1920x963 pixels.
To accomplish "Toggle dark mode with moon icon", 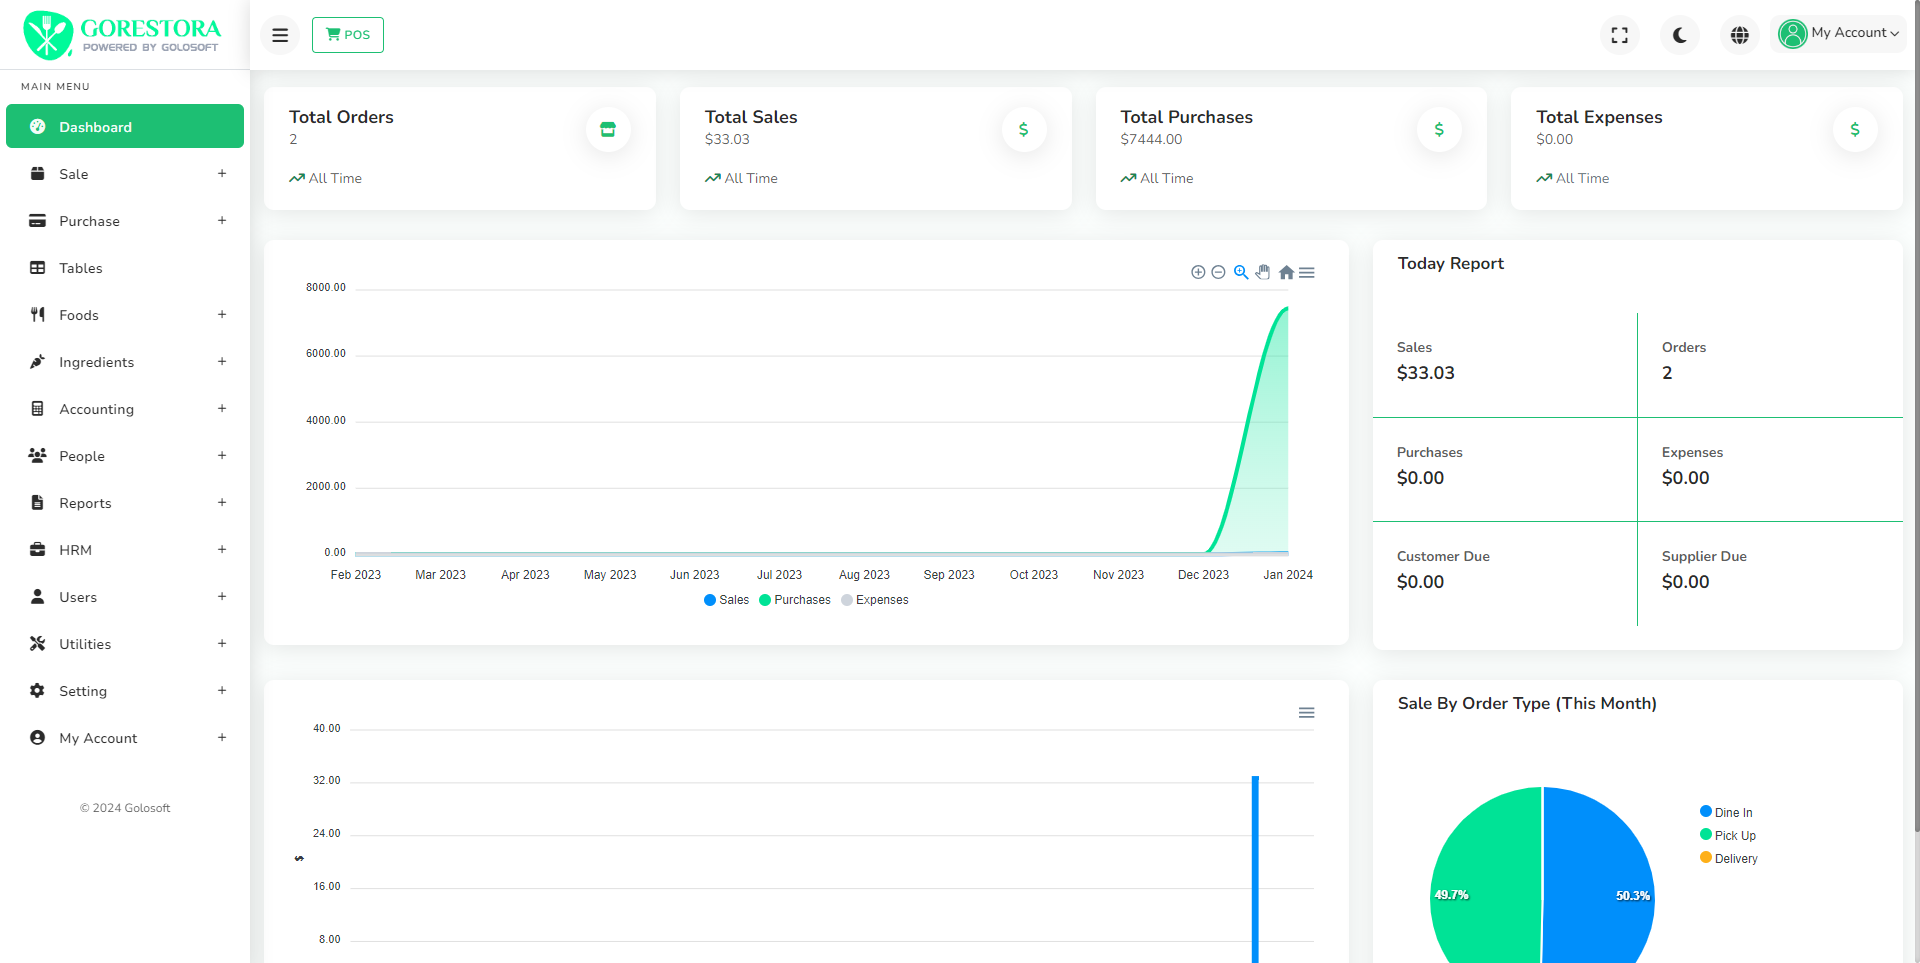I will [x=1680, y=35].
